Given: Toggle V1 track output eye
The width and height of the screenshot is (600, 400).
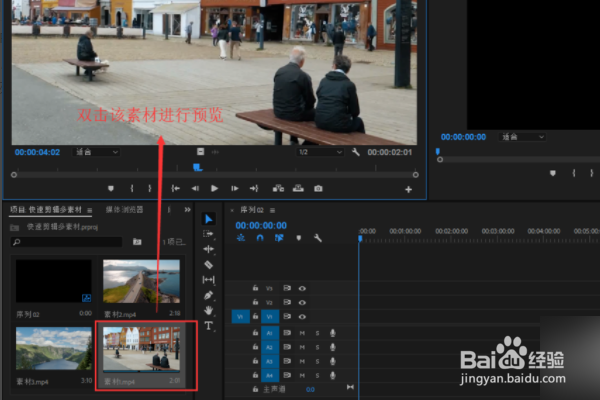Looking at the screenshot, I should coord(302,317).
